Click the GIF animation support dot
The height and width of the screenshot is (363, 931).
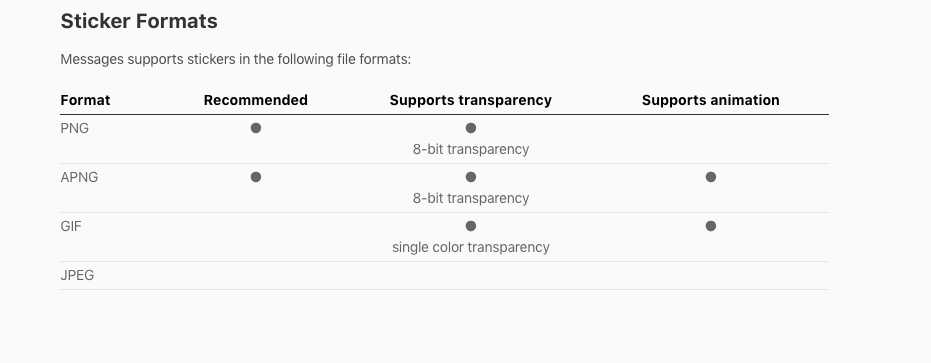(711, 226)
